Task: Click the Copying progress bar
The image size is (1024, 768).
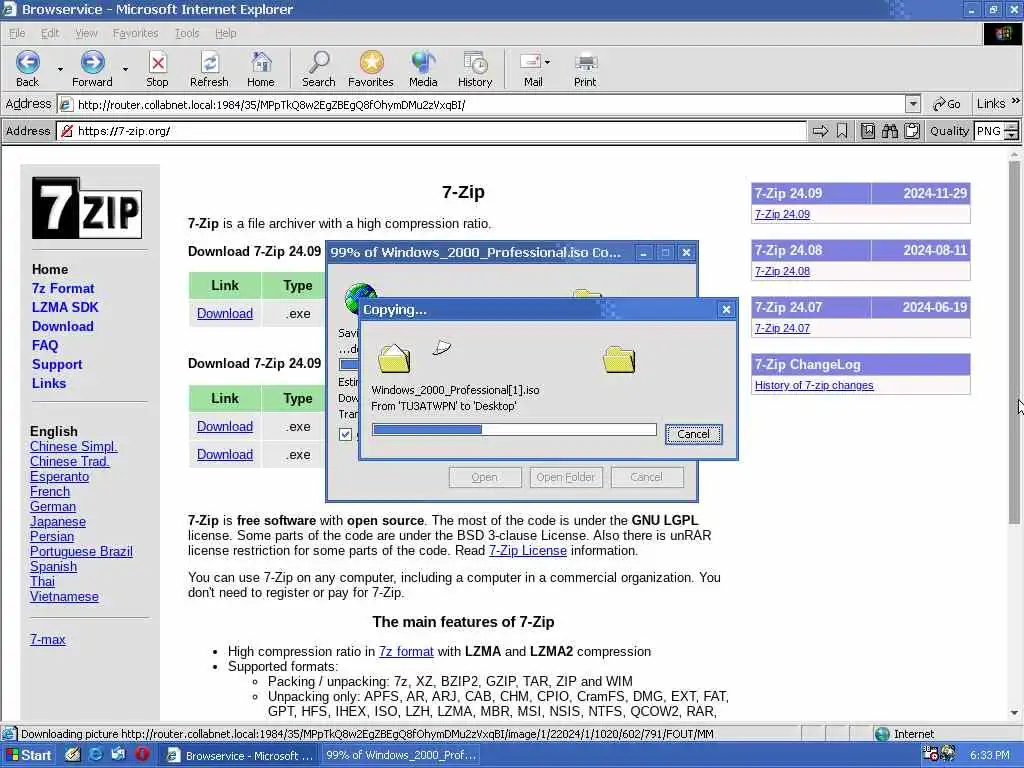Action: (x=514, y=429)
